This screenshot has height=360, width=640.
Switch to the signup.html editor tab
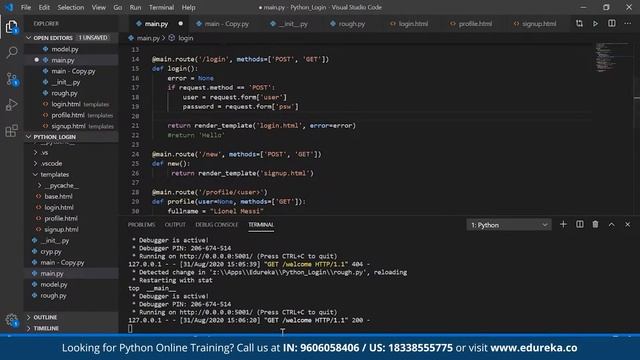click(x=535, y=24)
